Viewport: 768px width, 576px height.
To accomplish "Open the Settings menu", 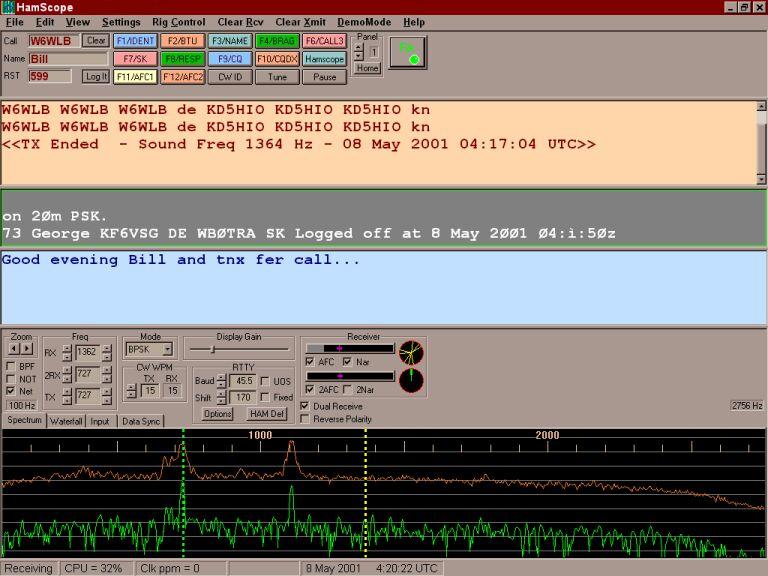I will pos(121,22).
